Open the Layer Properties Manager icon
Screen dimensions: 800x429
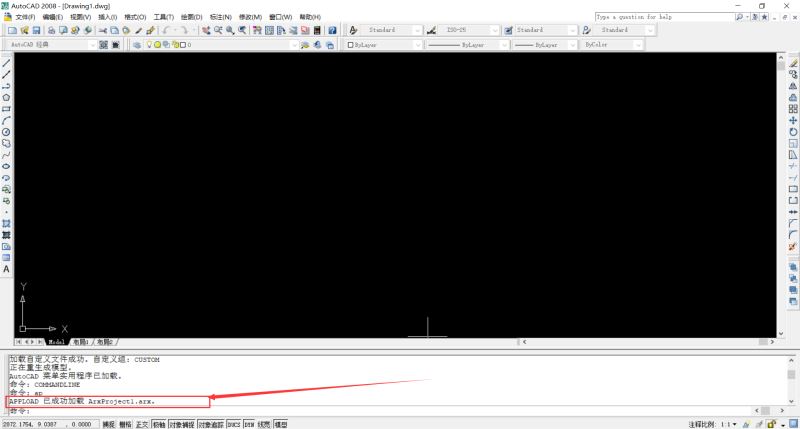point(137,45)
